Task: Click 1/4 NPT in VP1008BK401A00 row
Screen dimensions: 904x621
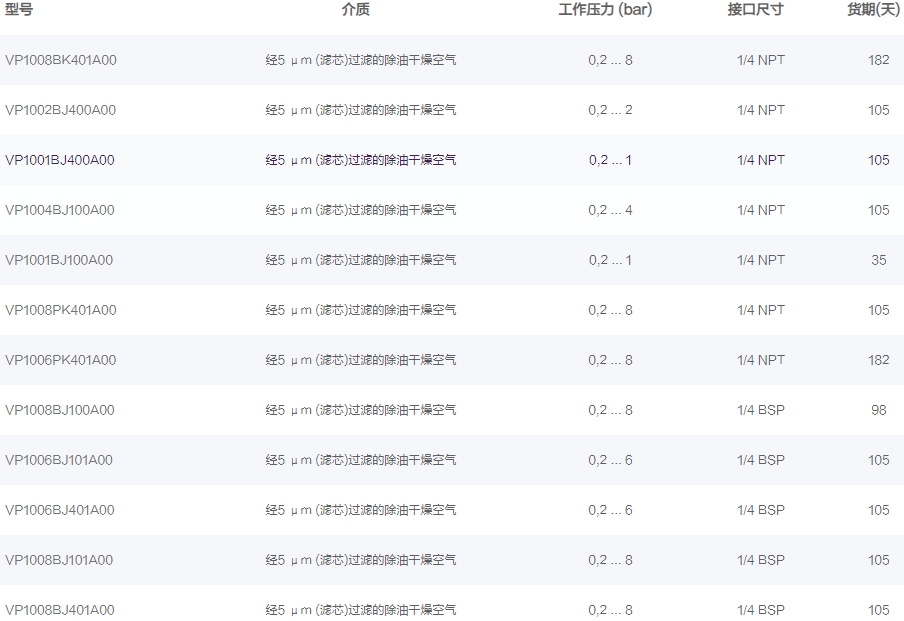Action: pos(761,60)
